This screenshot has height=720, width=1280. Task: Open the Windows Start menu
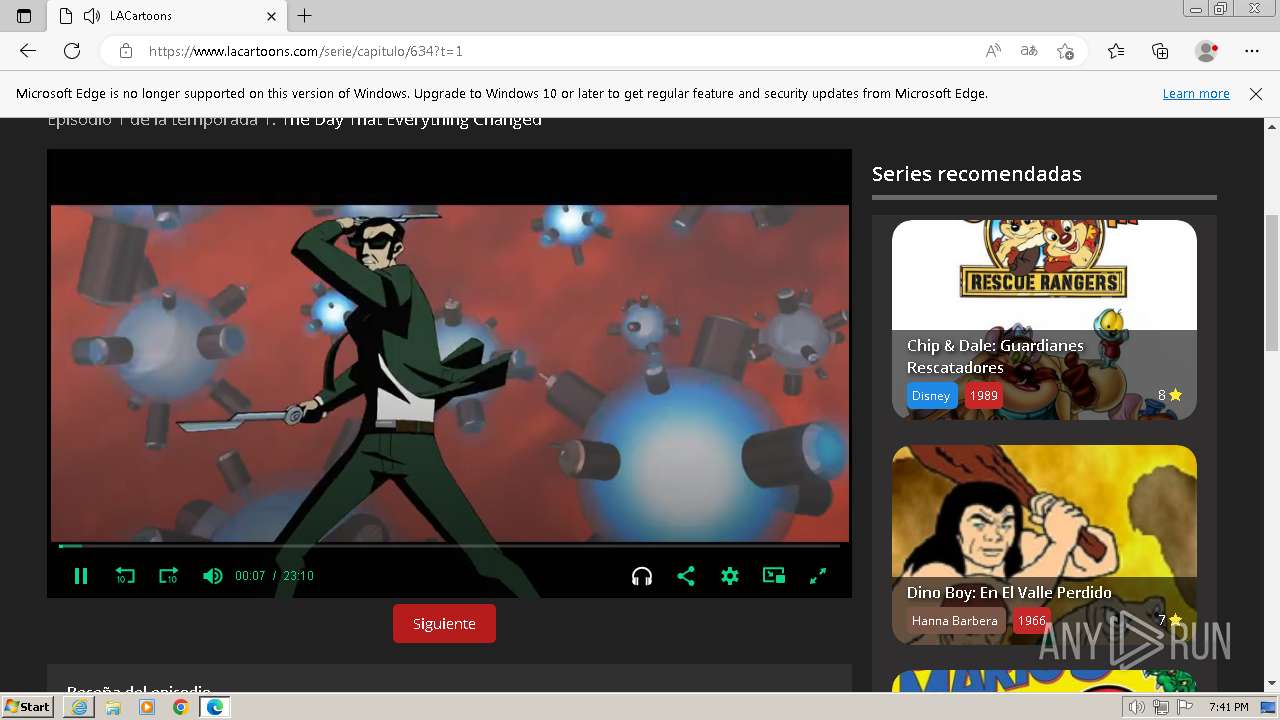28,707
